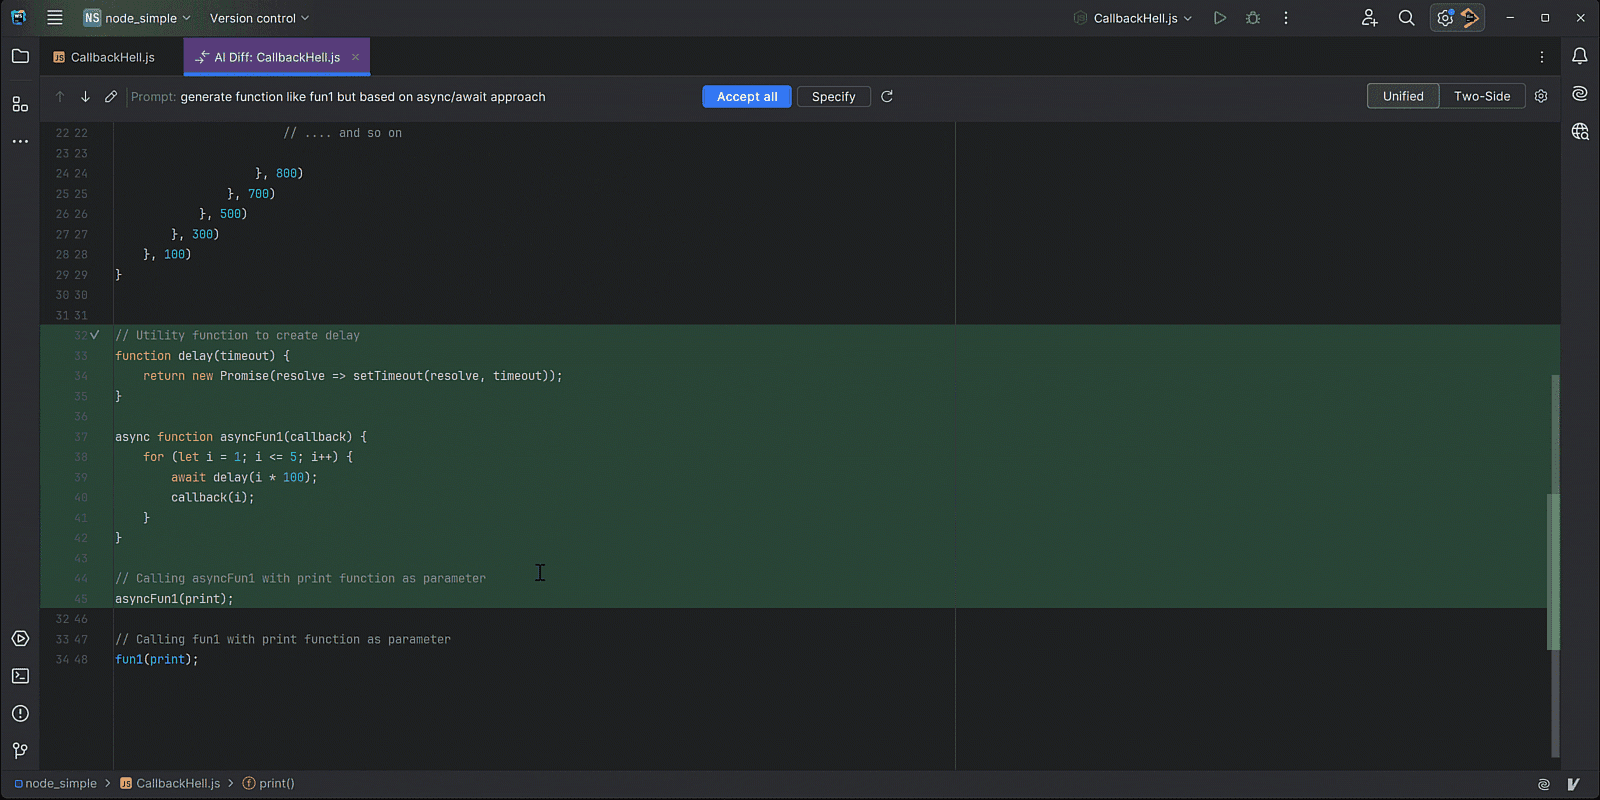Click 'fun1(print);' code line

click(157, 660)
